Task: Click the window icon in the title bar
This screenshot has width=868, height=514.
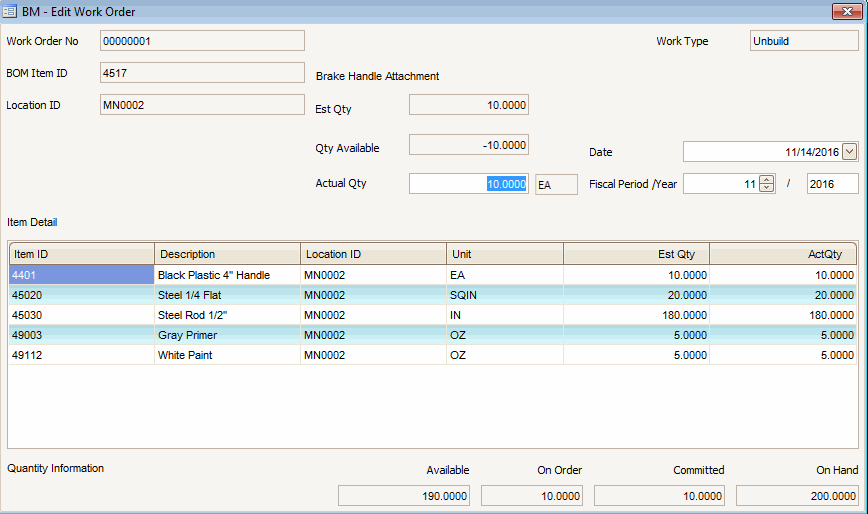Action: [9, 11]
